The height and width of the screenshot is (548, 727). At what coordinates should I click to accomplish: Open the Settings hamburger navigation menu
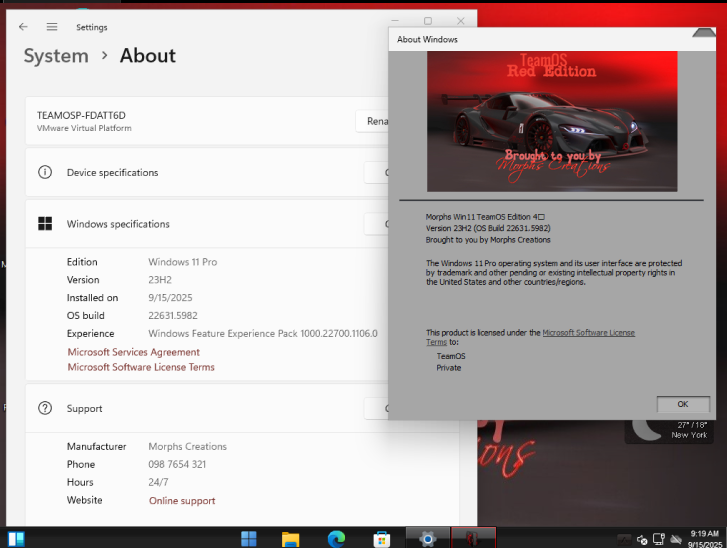click(x=52, y=27)
